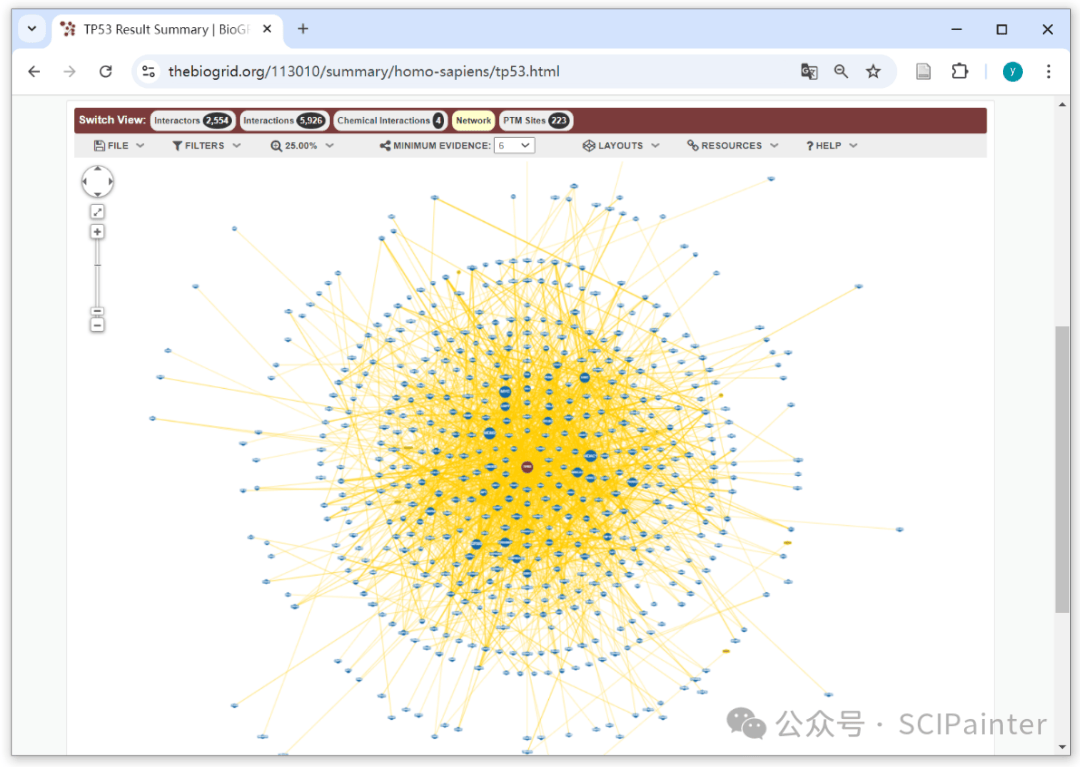Screen dimensions: 1080x767
Task: Click the pan navigation wheel control
Action: point(97,182)
